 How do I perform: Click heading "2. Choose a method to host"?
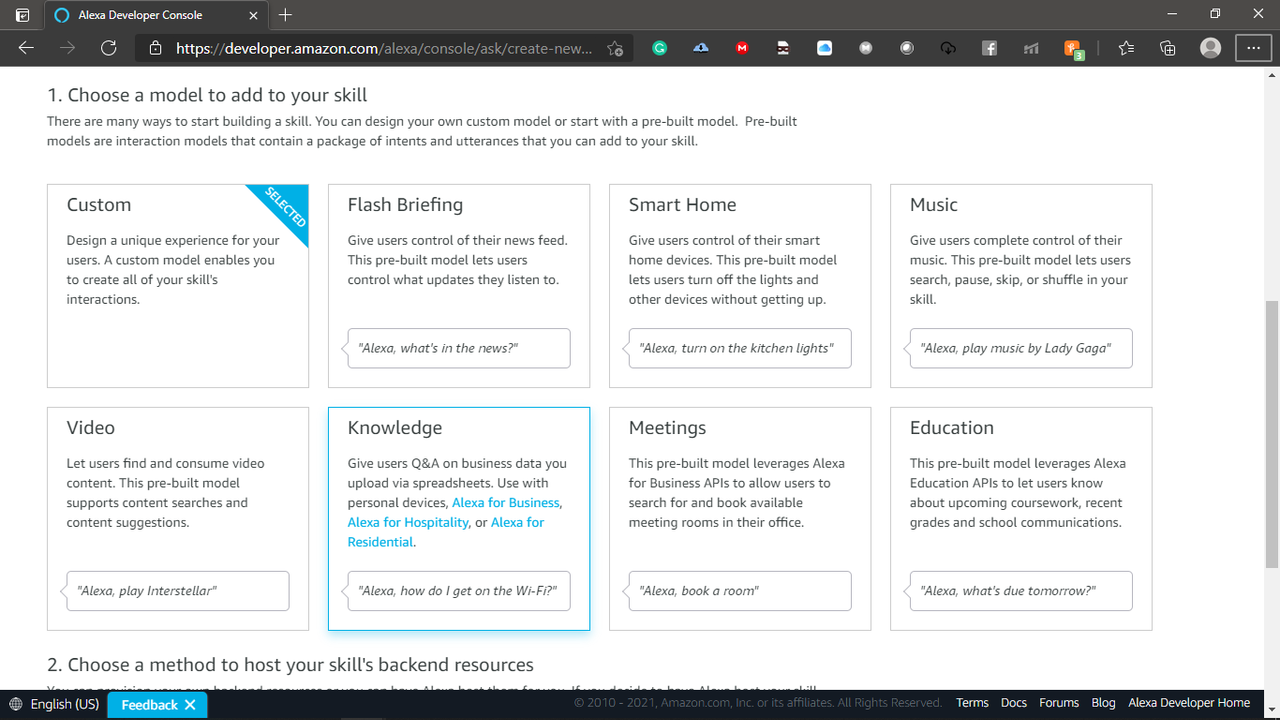290,665
